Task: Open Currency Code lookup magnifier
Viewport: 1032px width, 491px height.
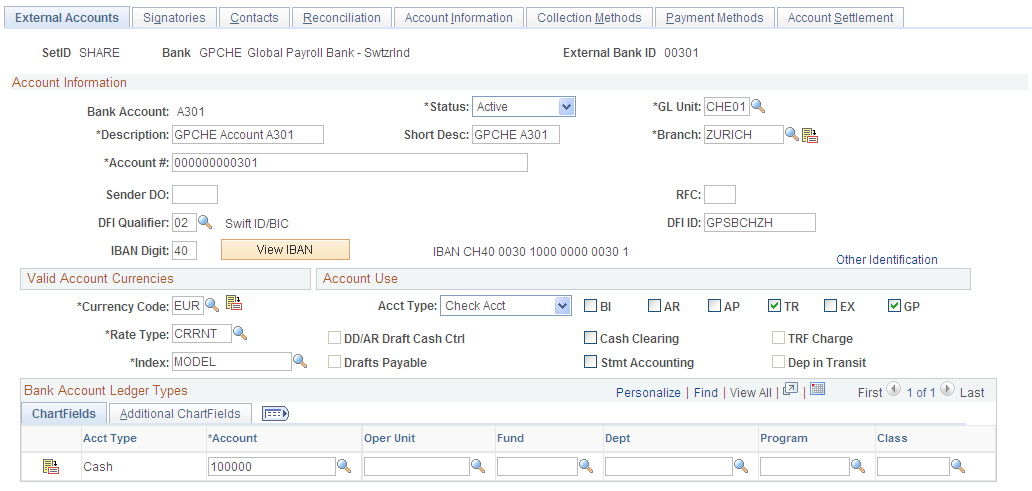Action: click(x=212, y=304)
